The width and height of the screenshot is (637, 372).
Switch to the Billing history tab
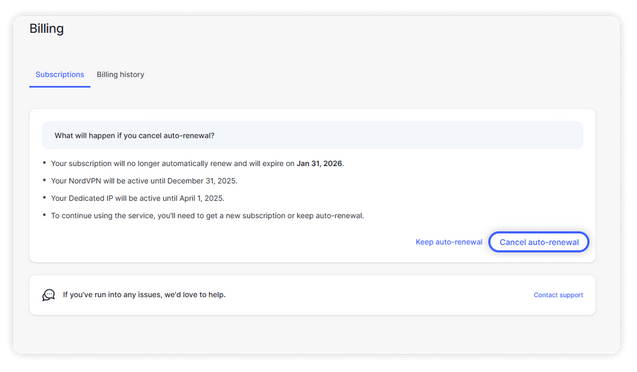click(120, 75)
